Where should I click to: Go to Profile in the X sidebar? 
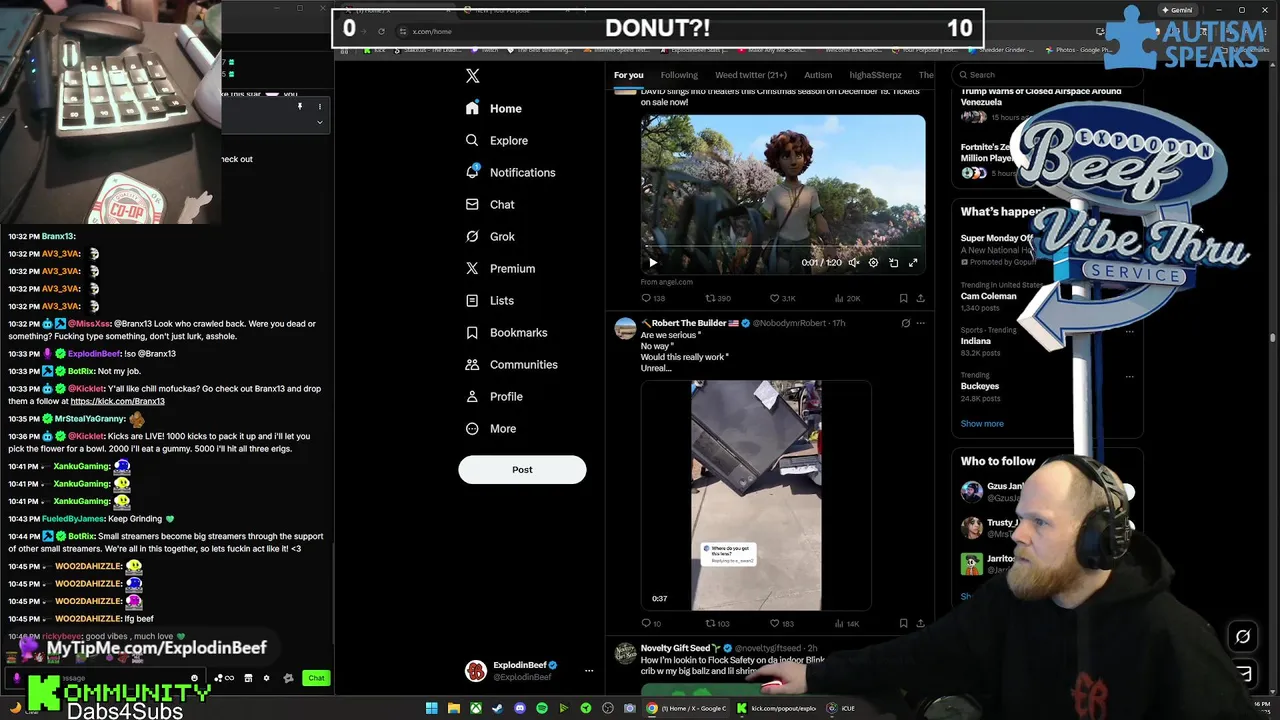click(x=494, y=396)
